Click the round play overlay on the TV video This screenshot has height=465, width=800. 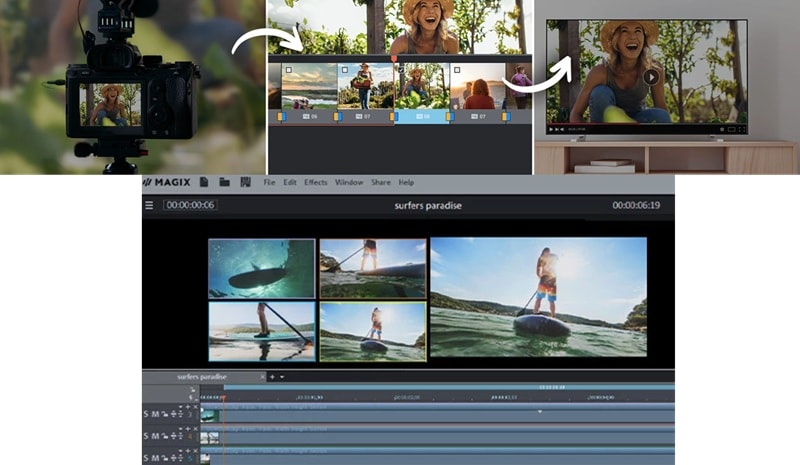coord(651,77)
